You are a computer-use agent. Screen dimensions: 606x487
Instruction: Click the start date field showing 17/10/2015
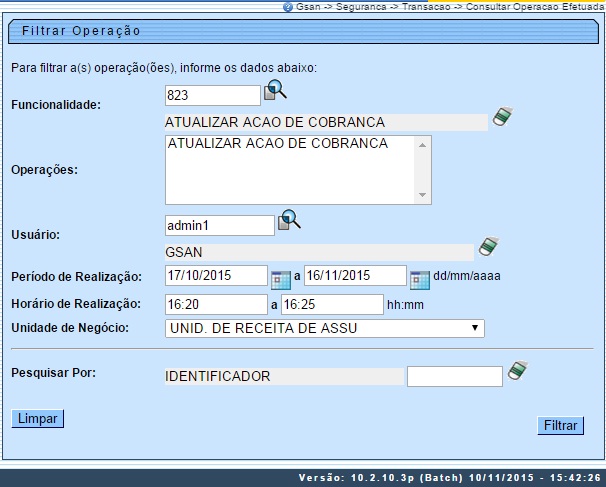pos(216,276)
